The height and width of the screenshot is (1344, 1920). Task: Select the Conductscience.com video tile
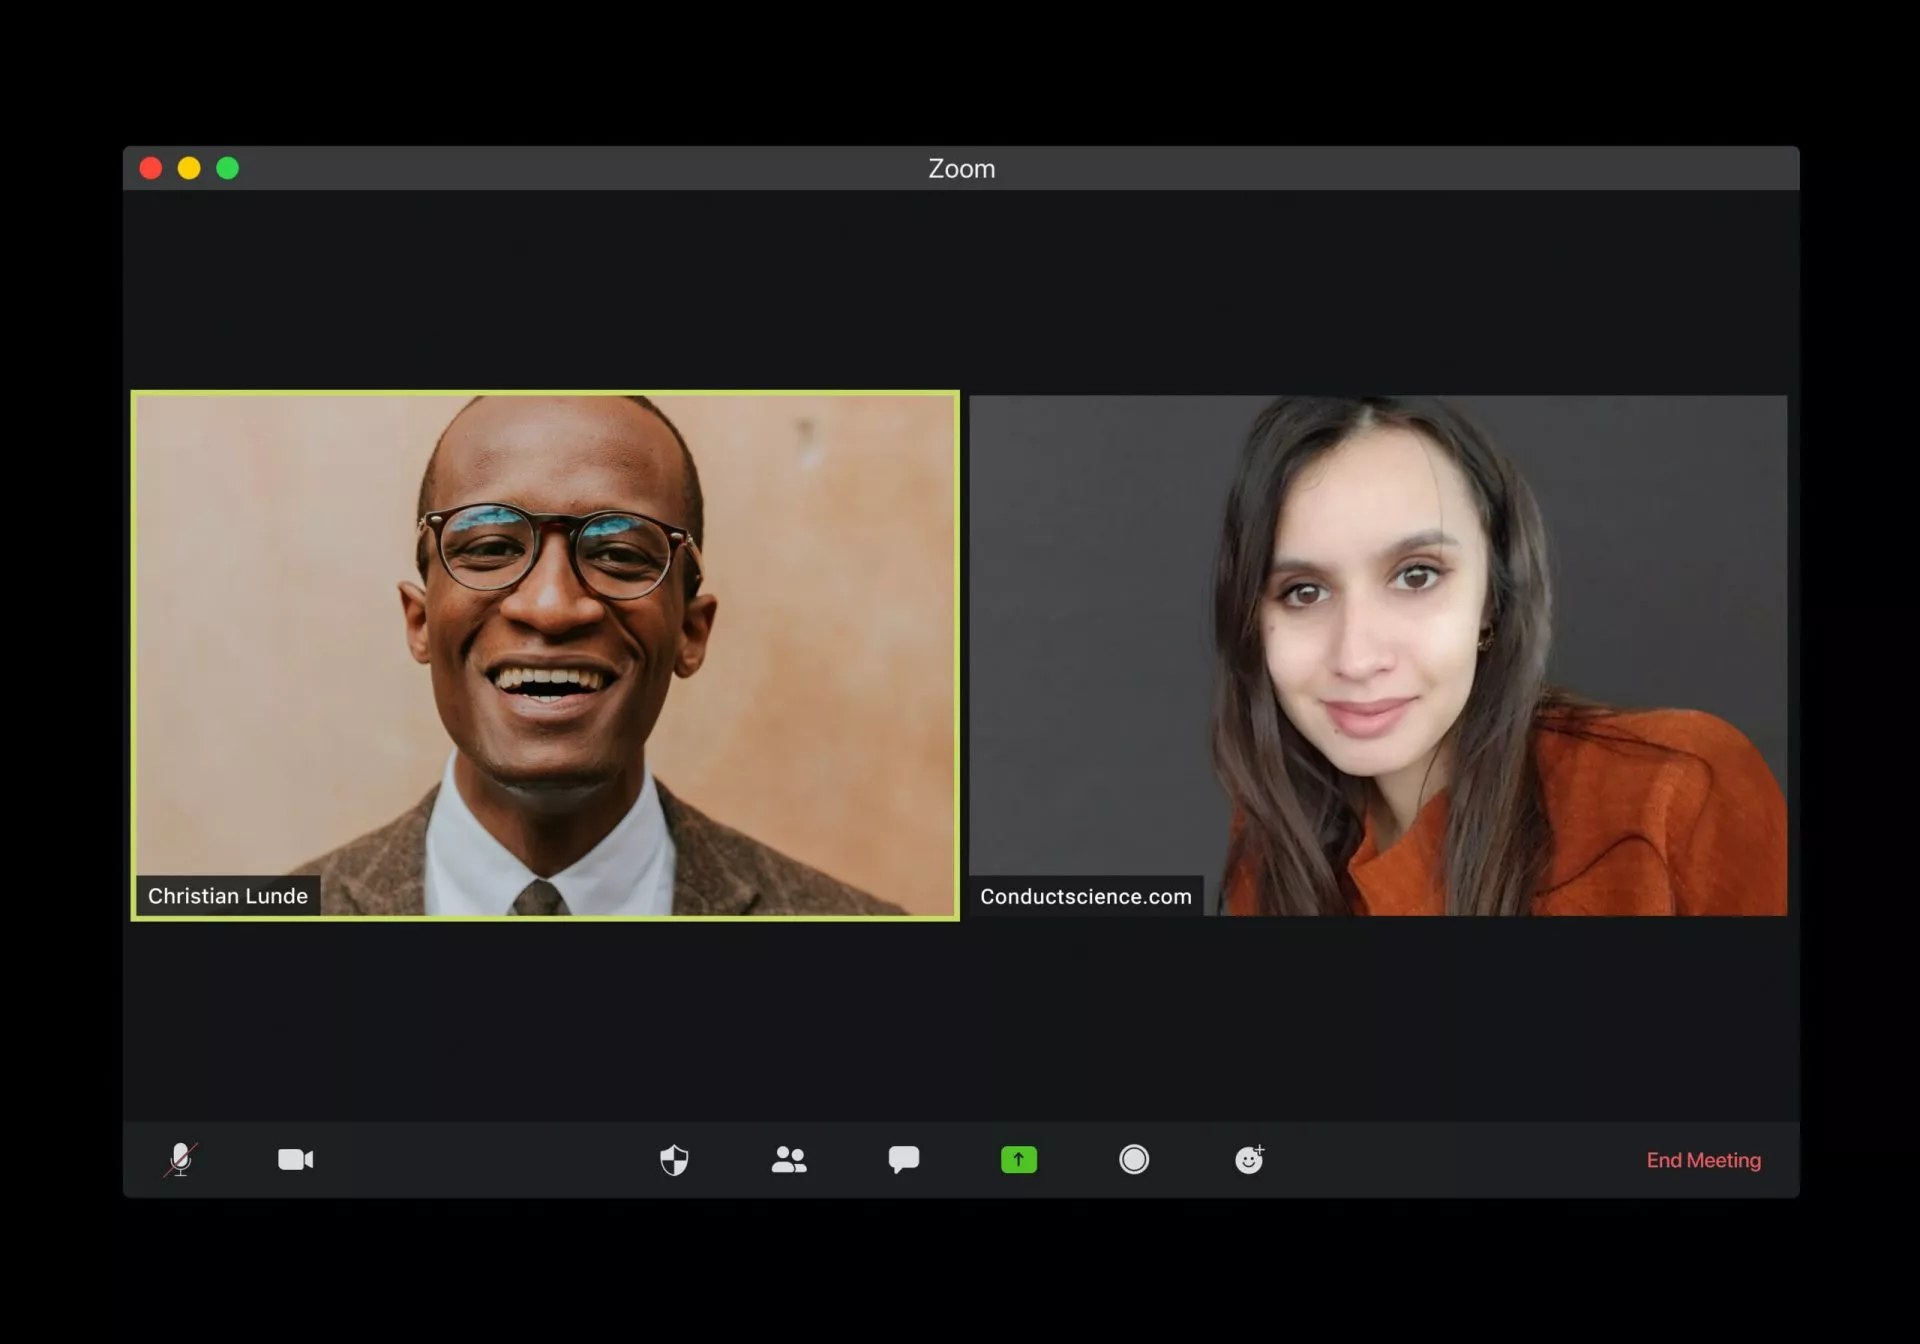tap(1378, 655)
